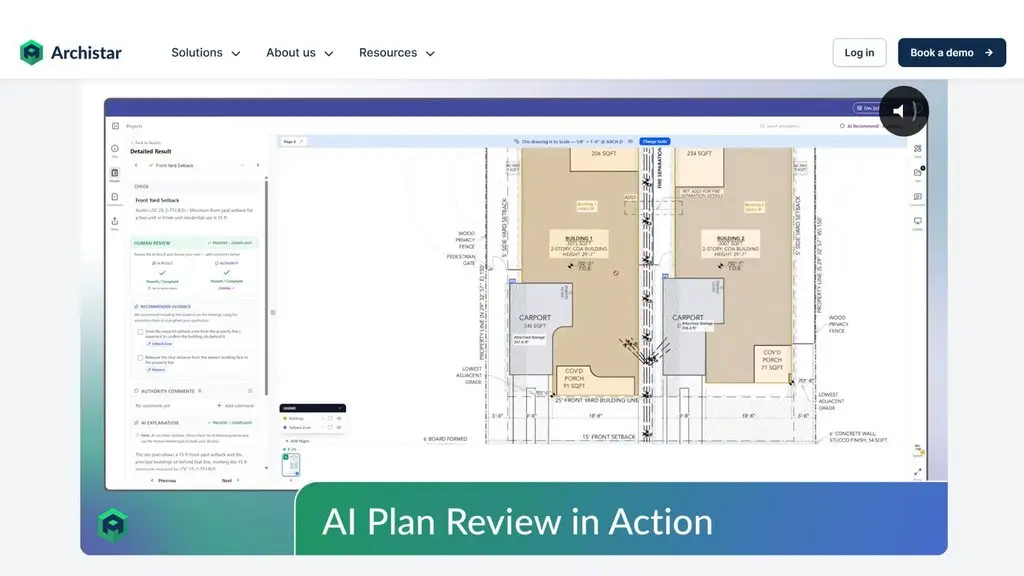The width and height of the screenshot is (1024, 576).
Task: Tick the 'Draw the required setback zone' checkbox
Action: coord(140,332)
